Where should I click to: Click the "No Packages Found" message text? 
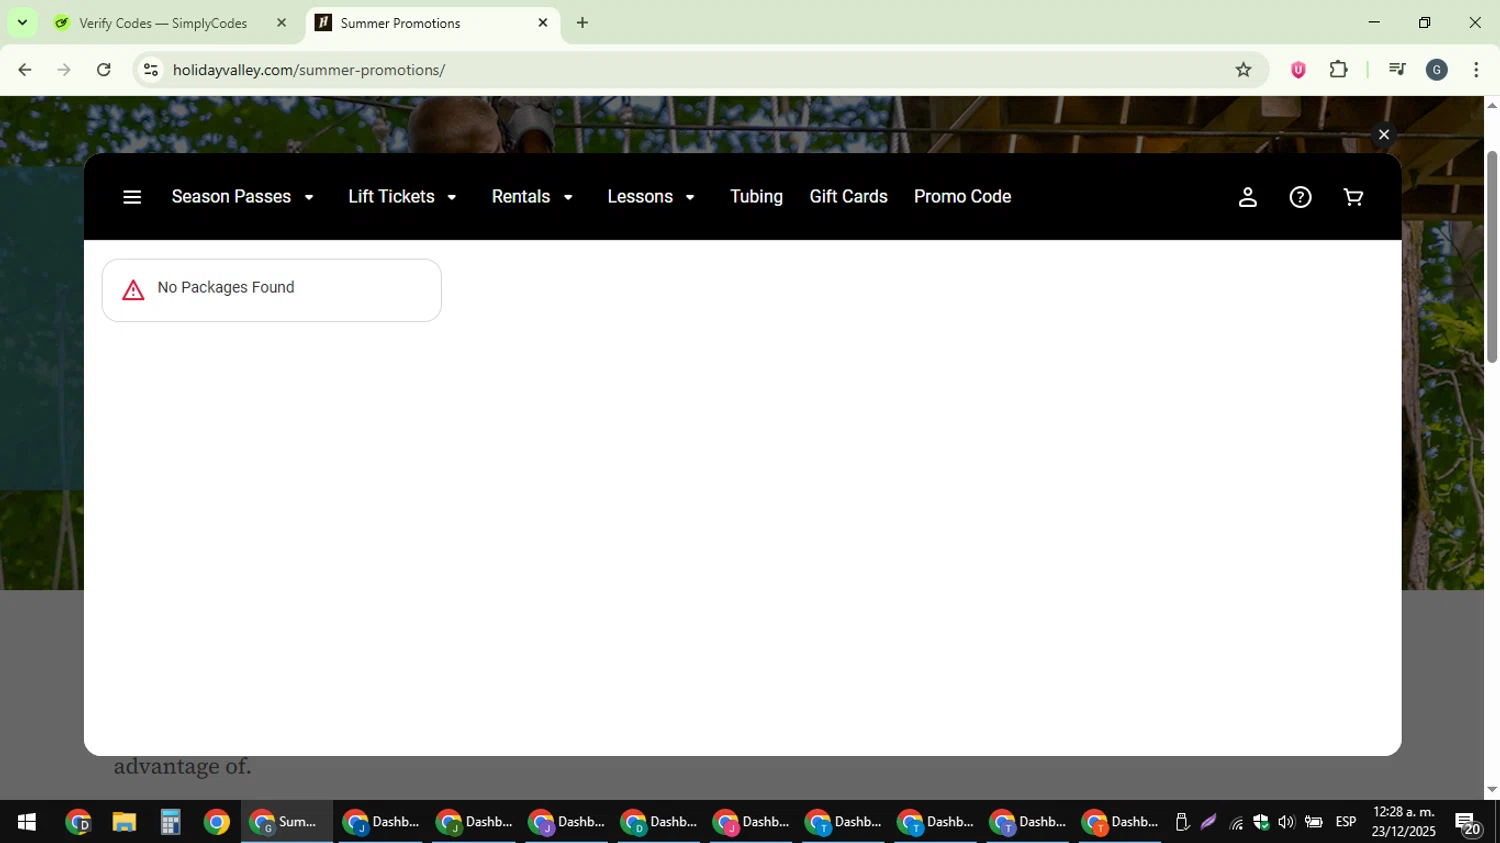coord(226,288)
